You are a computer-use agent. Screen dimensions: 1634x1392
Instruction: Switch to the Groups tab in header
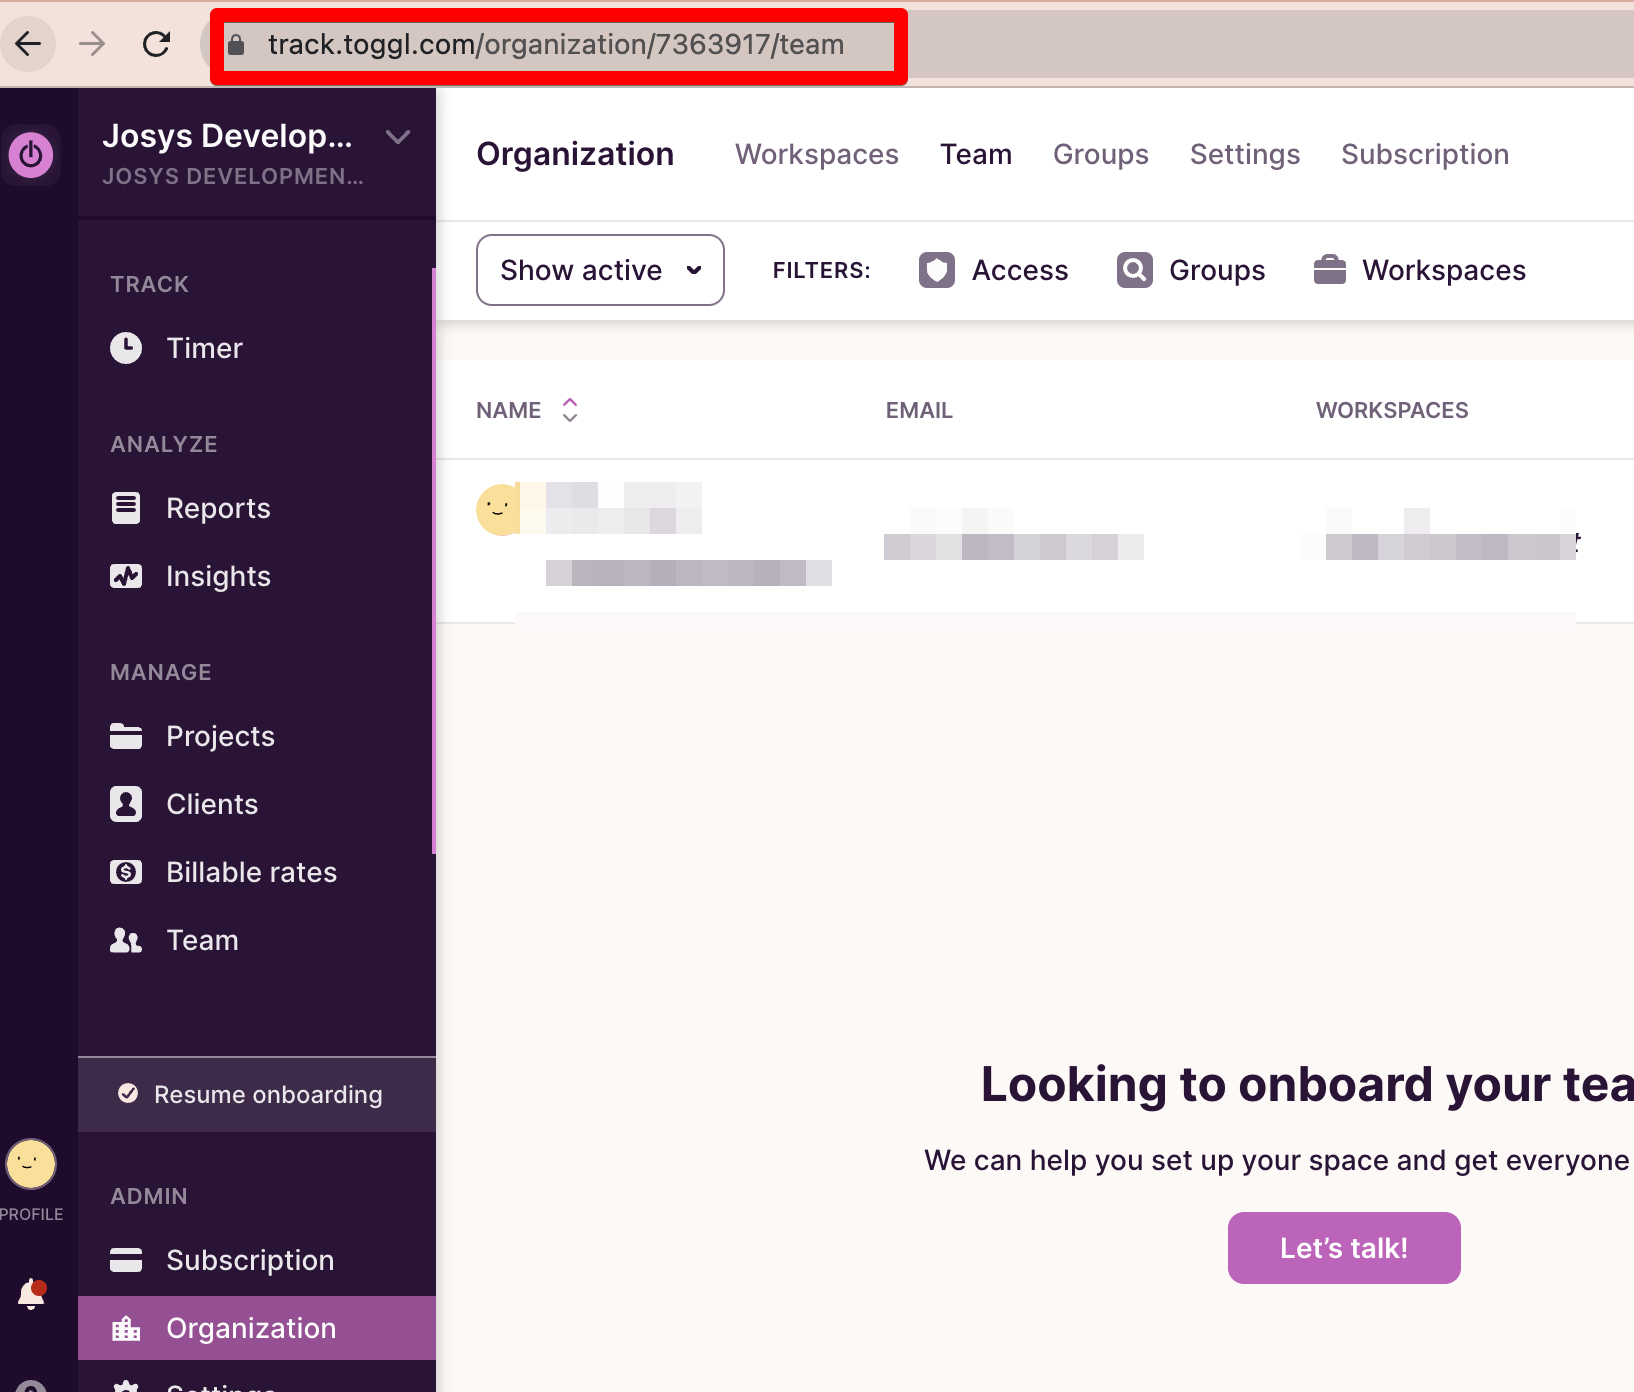pyautogui.click(x=1100, y=154)
